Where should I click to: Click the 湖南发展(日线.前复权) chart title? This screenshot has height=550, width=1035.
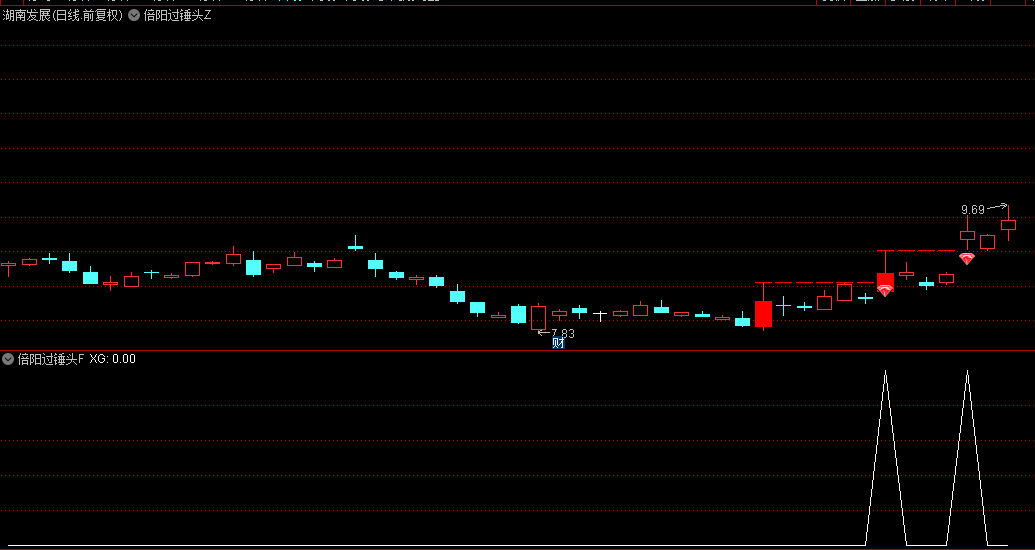point(63,15)
